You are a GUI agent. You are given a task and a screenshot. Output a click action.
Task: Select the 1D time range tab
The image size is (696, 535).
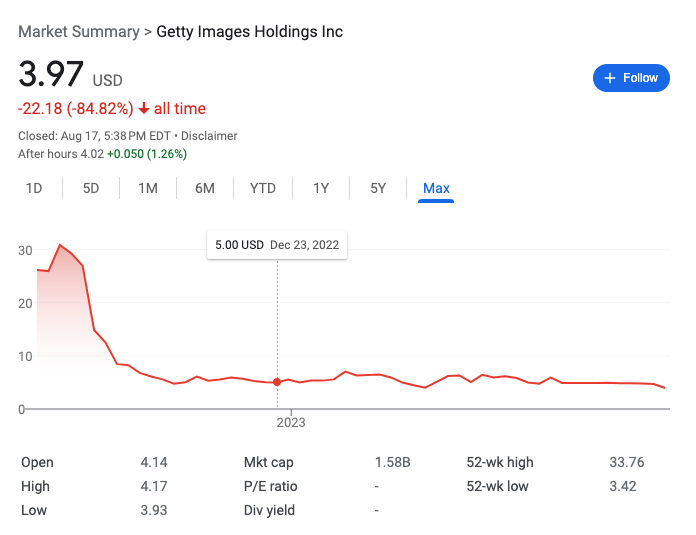tap(34, 188)
